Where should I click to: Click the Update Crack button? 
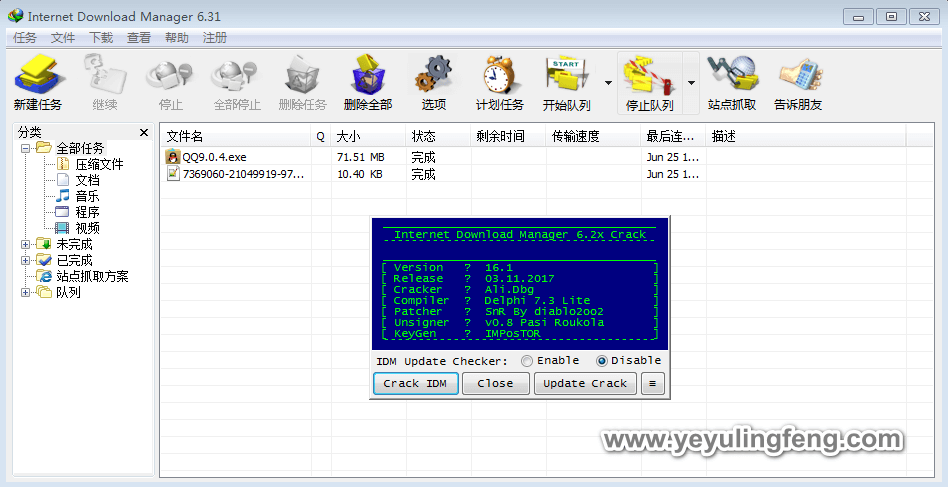[585, 383]
